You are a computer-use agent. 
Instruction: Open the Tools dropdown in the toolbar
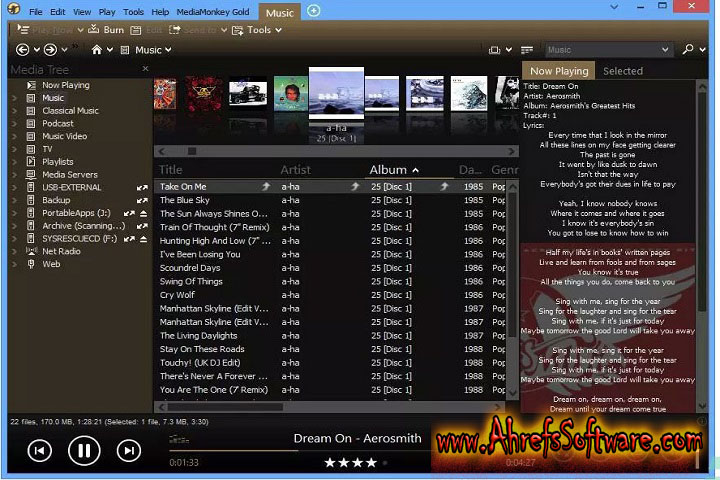click(x=258, y=30)
